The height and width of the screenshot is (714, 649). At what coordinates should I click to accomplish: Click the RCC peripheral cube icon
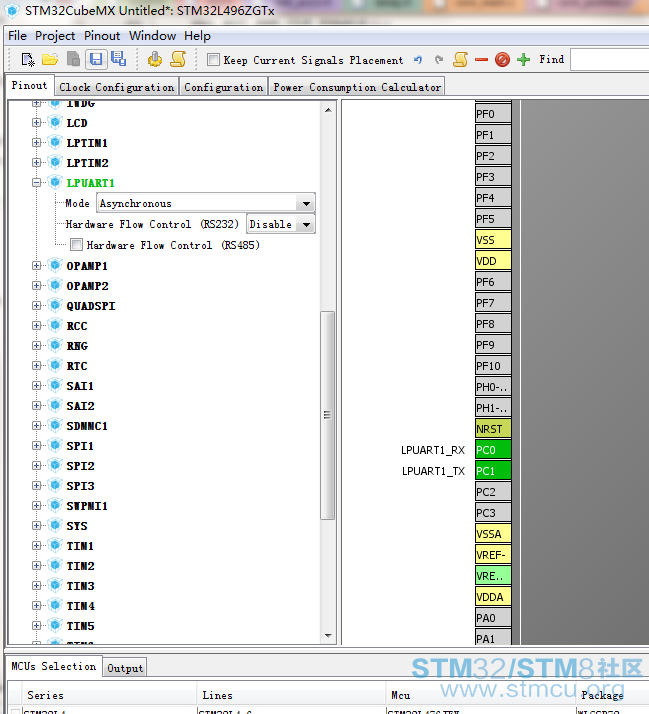pos(55,326)
